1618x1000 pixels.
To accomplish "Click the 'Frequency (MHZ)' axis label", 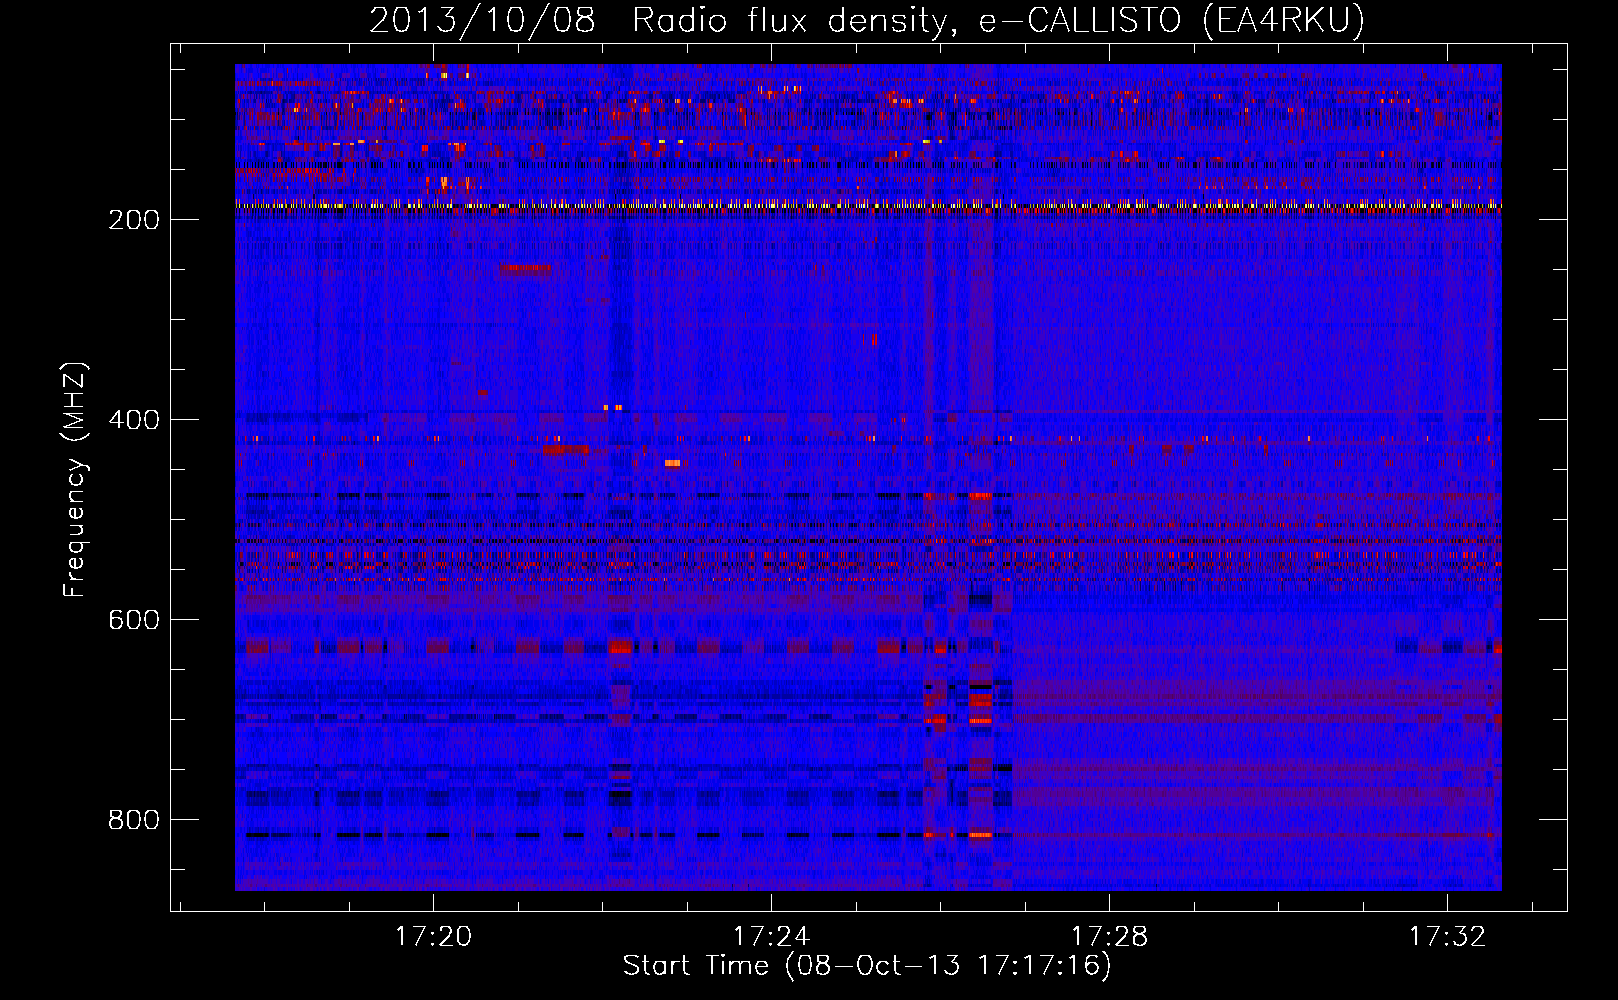I will click(x=75, y=479).
